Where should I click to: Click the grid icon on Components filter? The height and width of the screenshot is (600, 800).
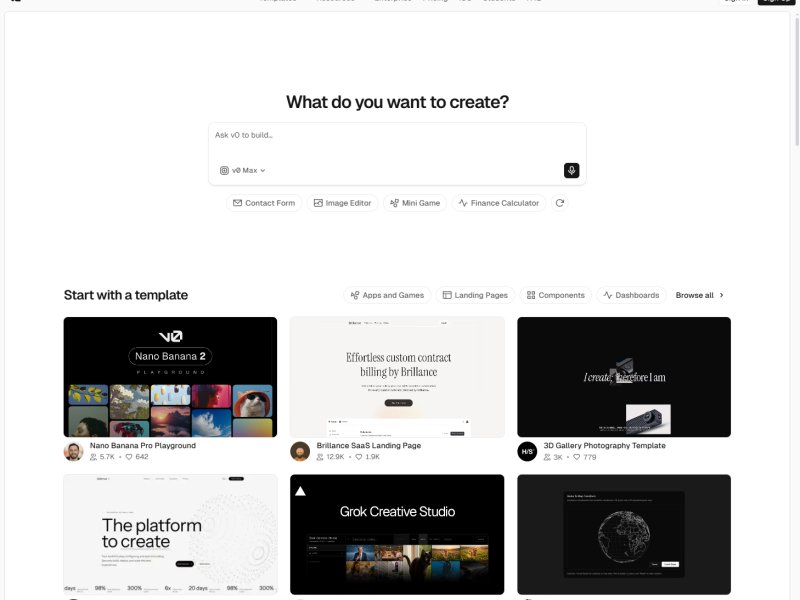pos(531,295)
